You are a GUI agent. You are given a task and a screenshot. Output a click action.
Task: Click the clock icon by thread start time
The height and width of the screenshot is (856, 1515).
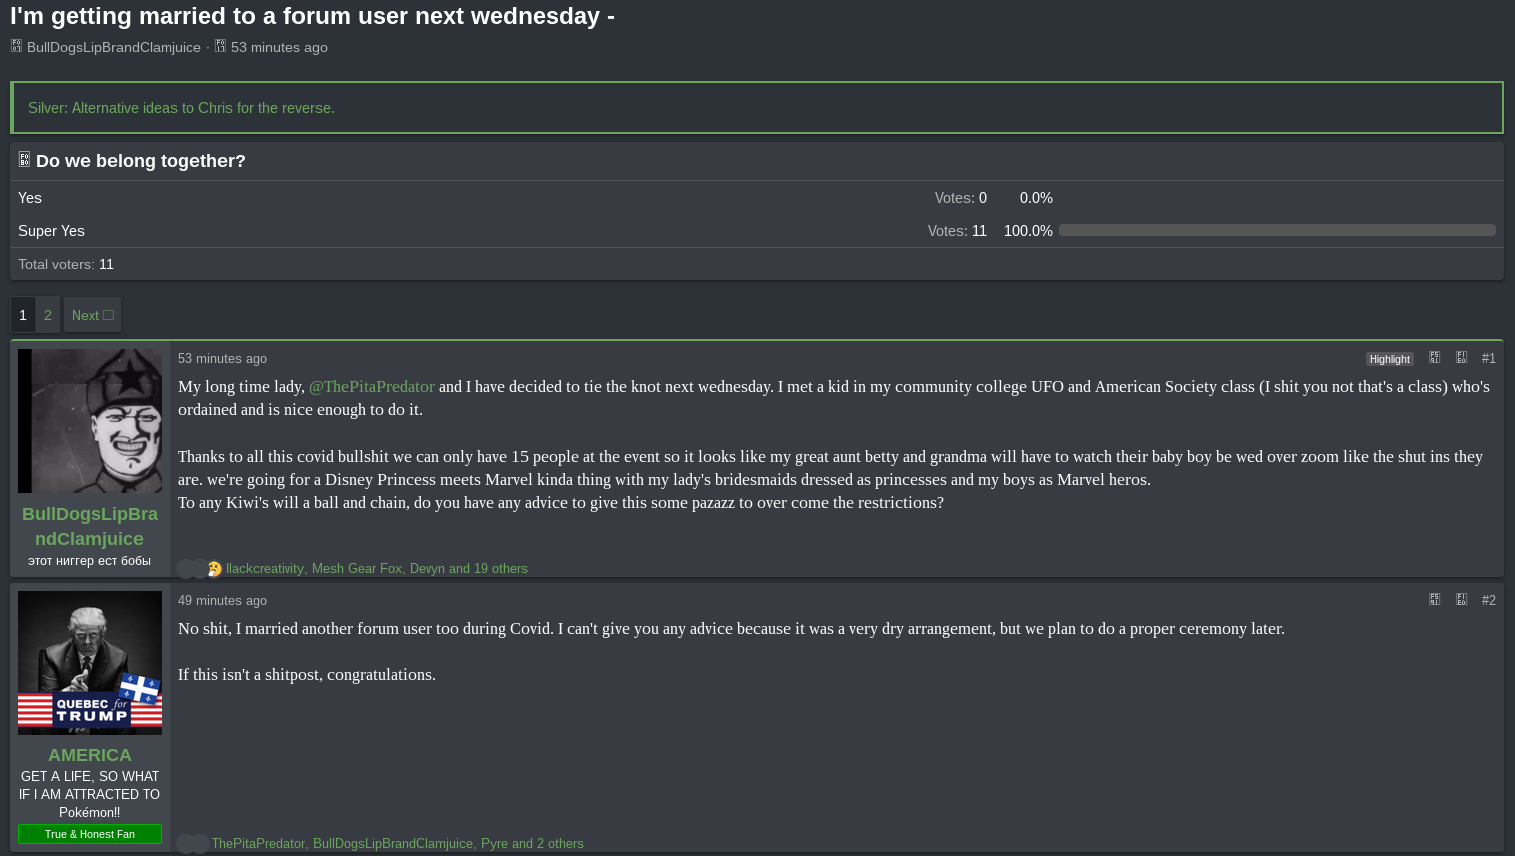click(220, 47)
